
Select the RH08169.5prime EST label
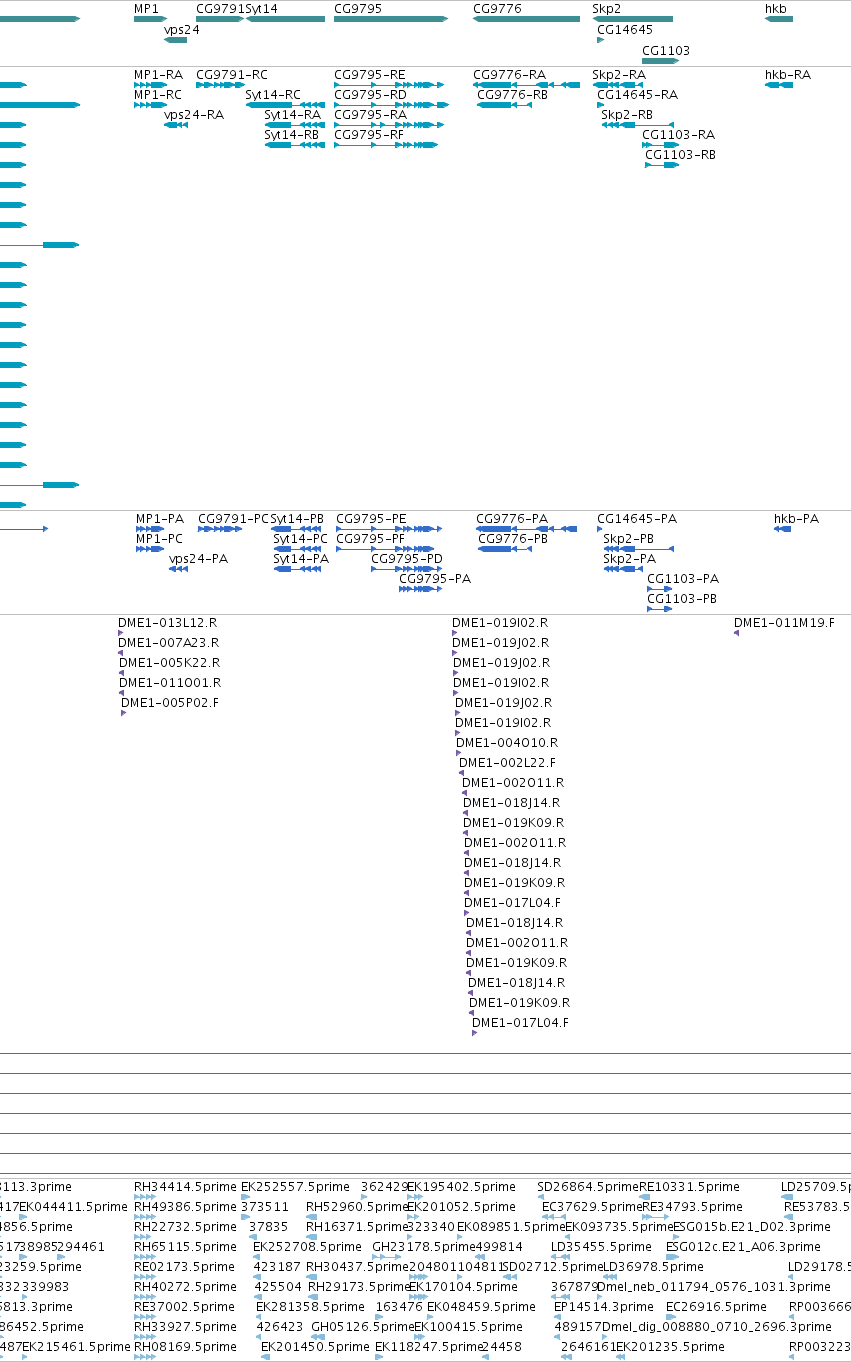(186, 1346)
